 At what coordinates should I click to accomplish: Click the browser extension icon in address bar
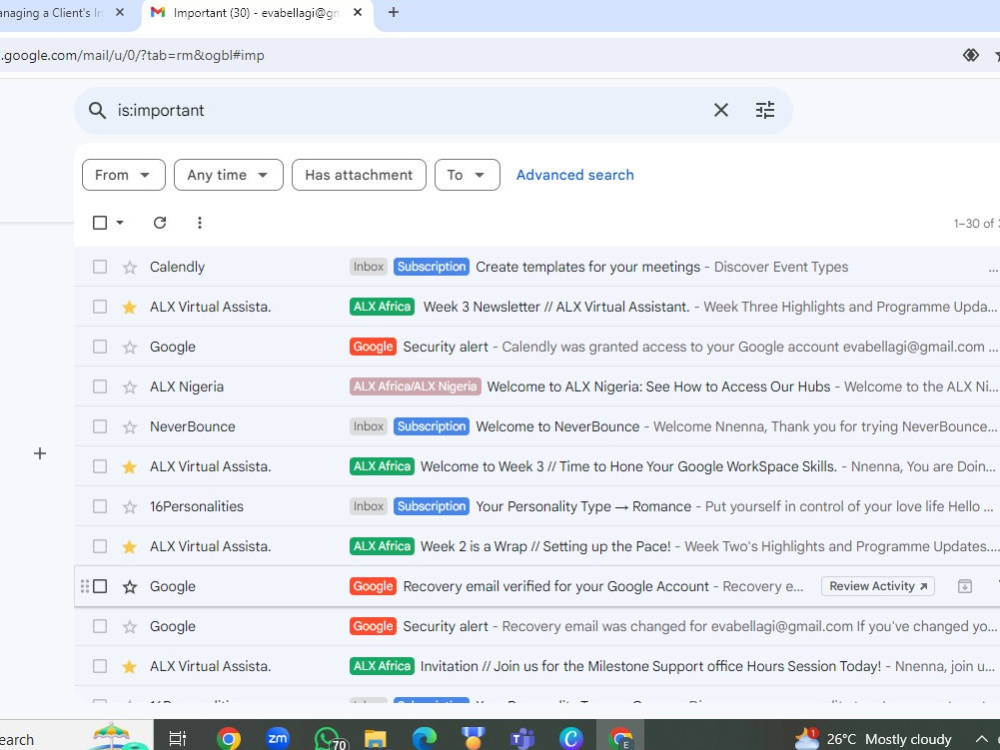[x=971, y=55]
